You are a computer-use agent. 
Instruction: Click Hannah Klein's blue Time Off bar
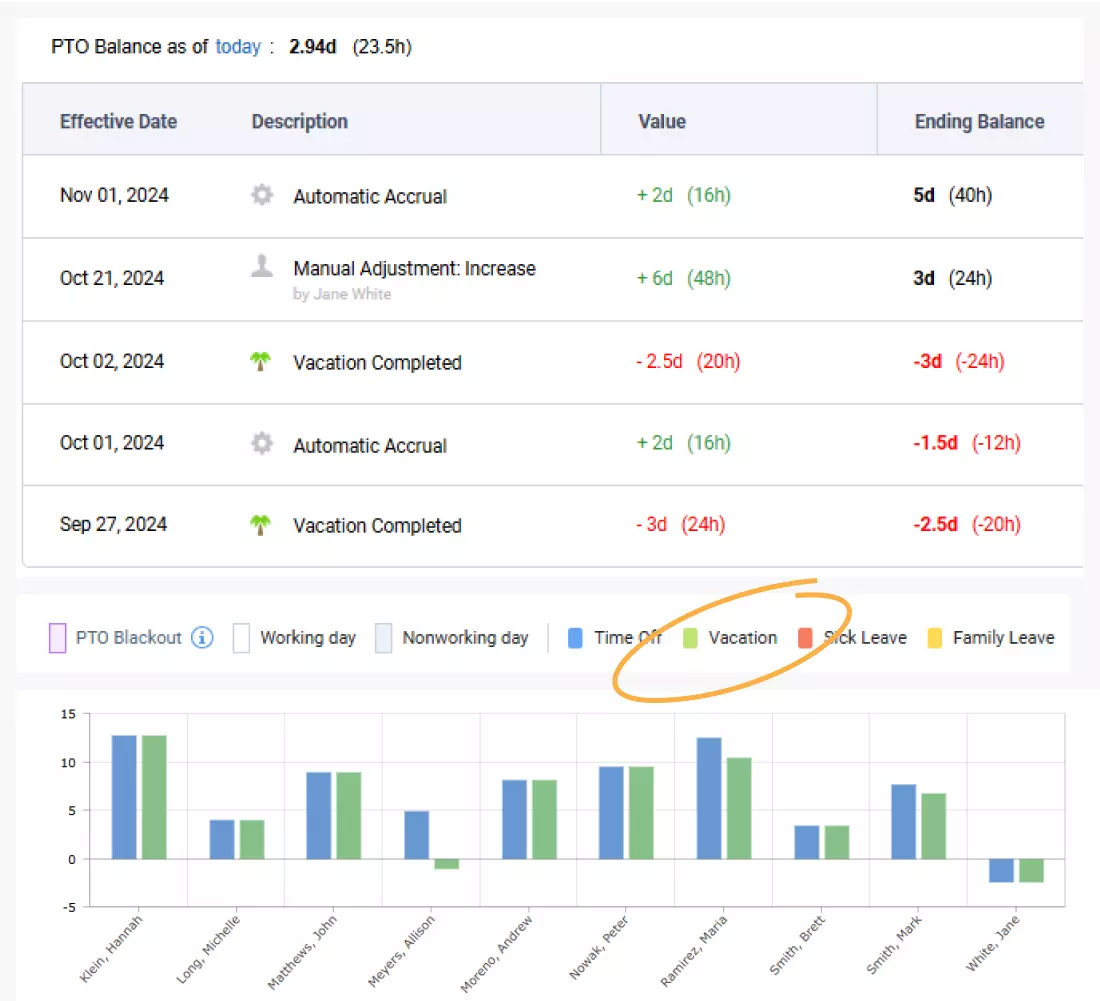click(124, 797)
